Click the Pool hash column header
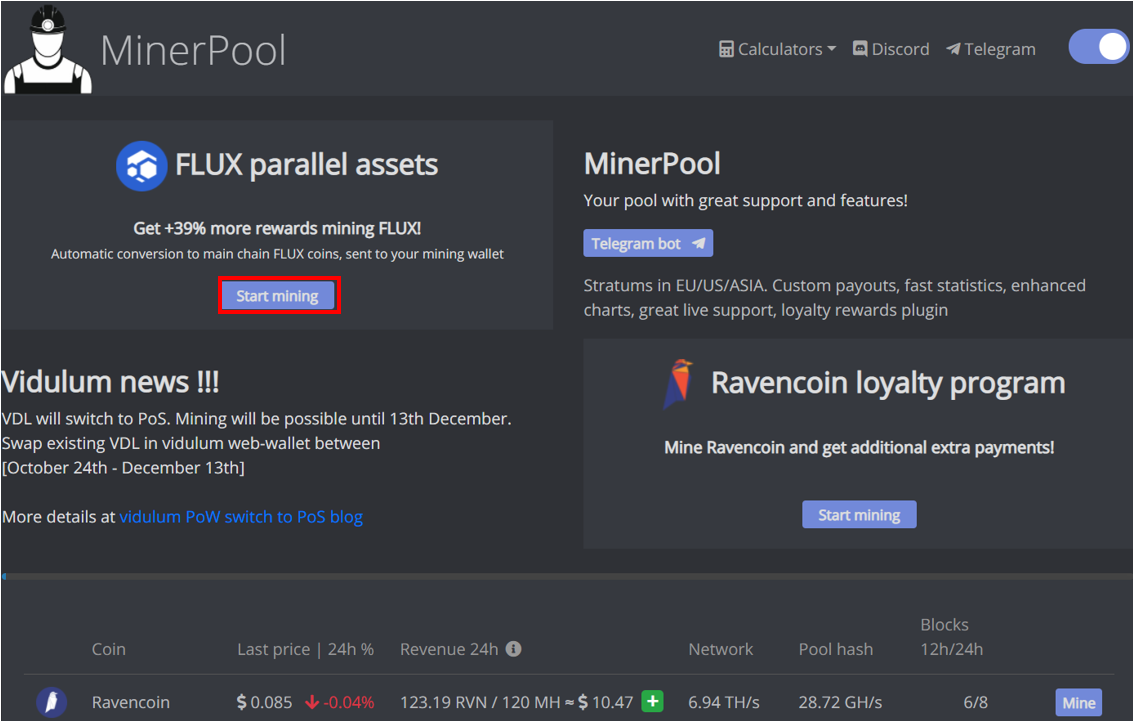This screenshot has height=721, width=1133. [x=835, y=649]
